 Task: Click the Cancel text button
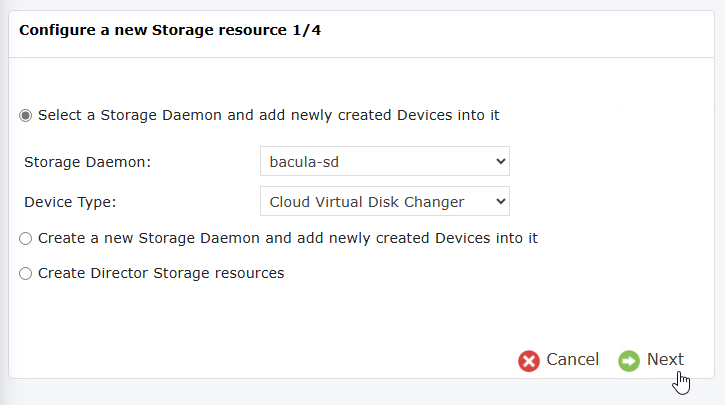point(572,359)
